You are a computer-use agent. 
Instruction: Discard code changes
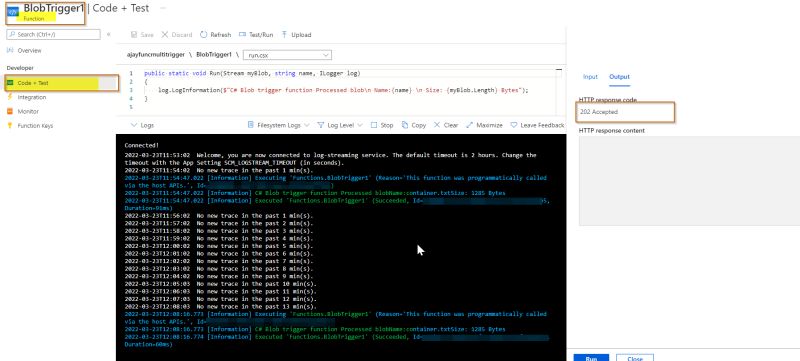point(177,35)
